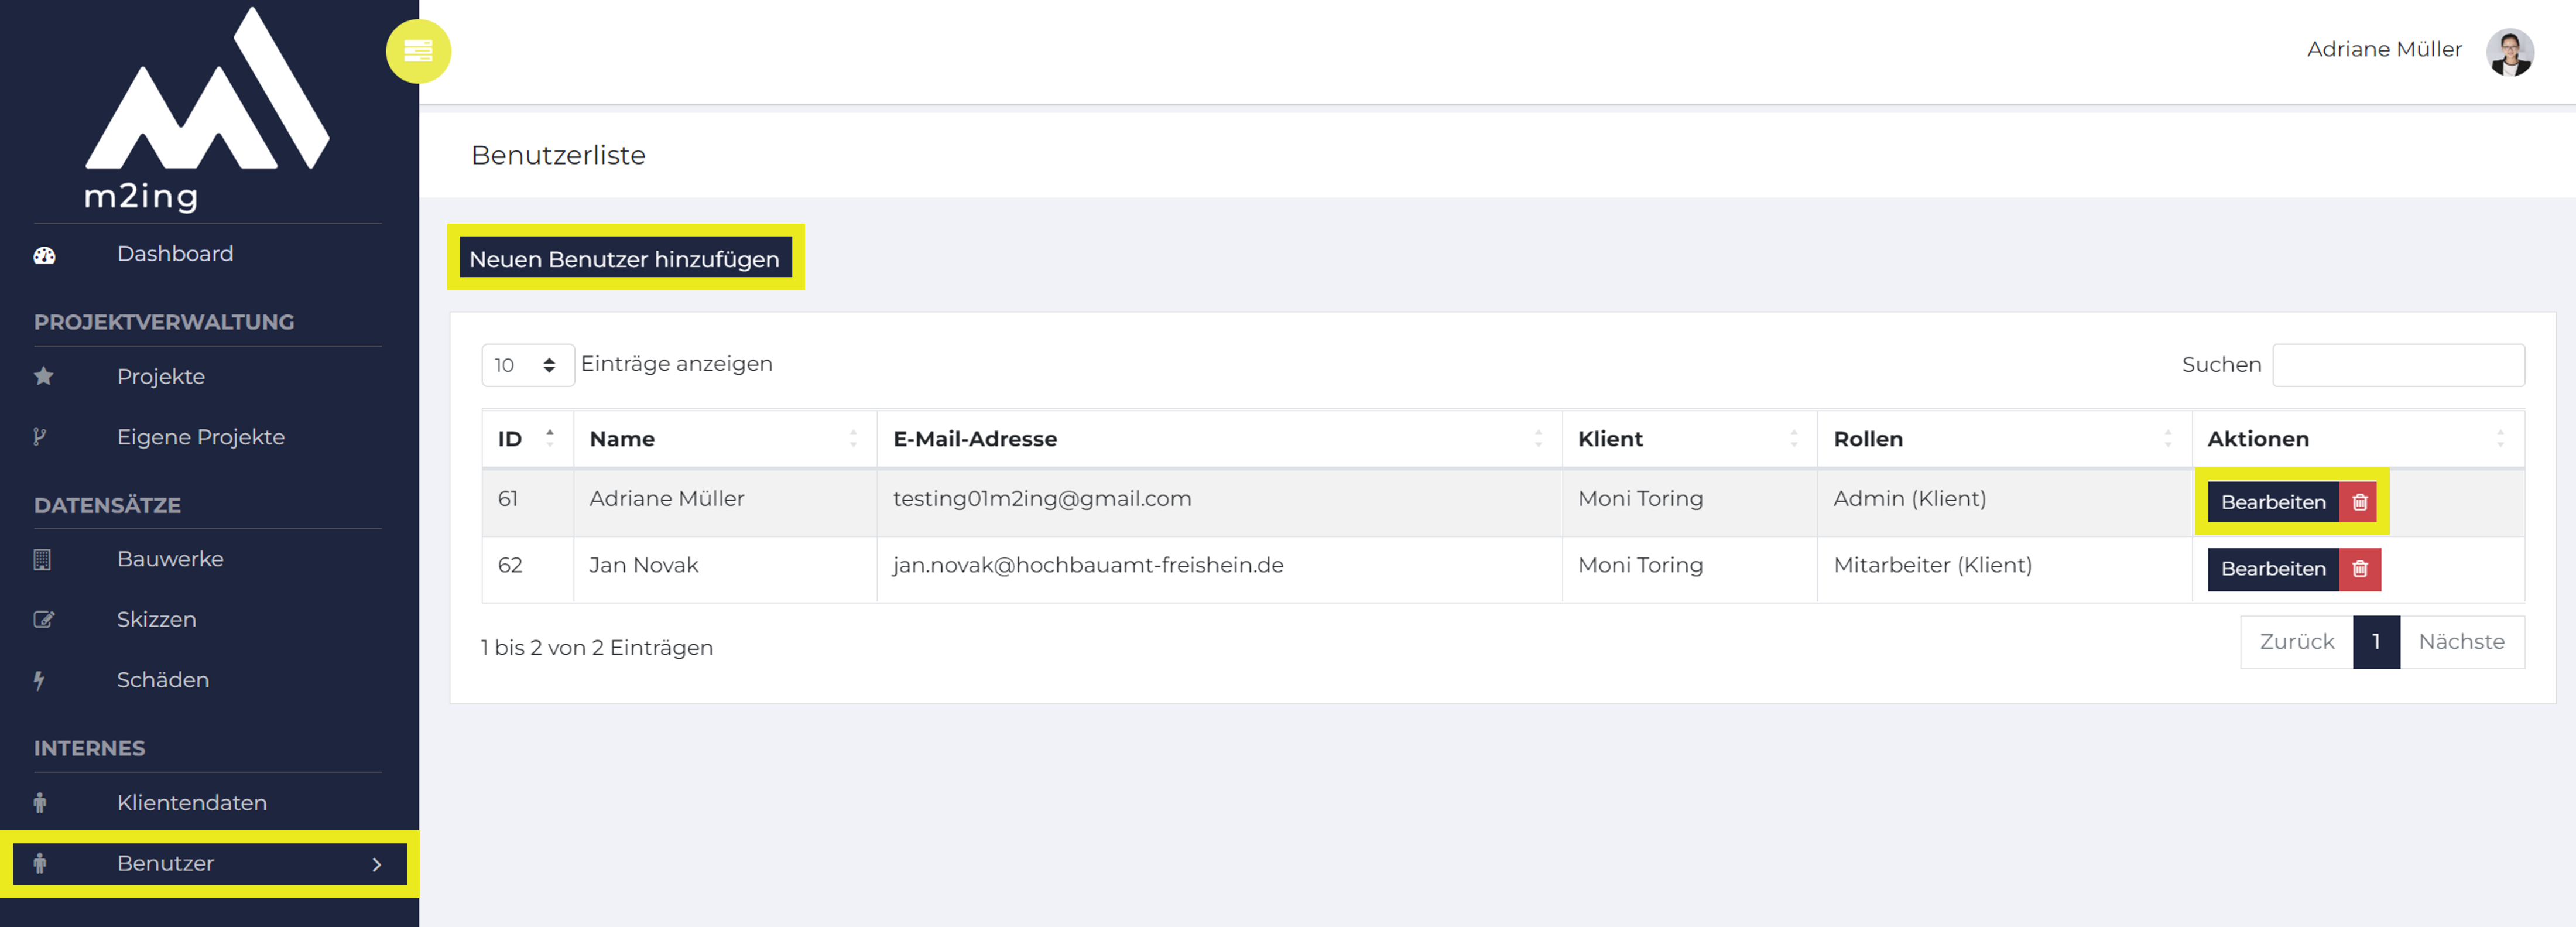Sort table by Rollen column

(x=2004, y=439)
